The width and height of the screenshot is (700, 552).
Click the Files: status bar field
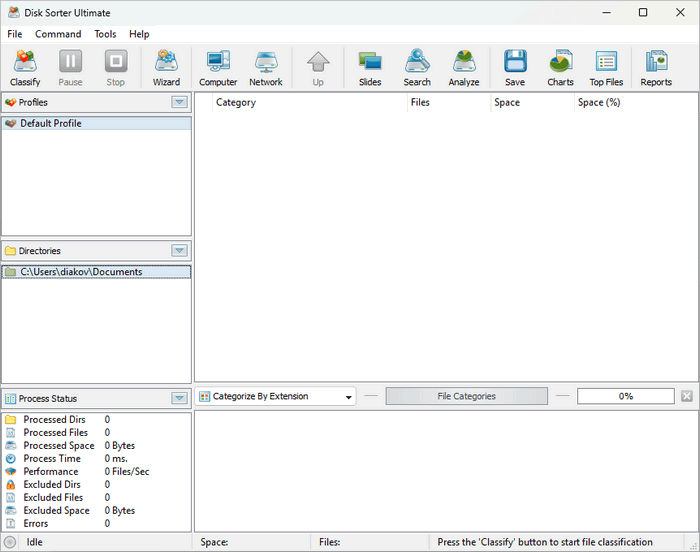[370, 542]
